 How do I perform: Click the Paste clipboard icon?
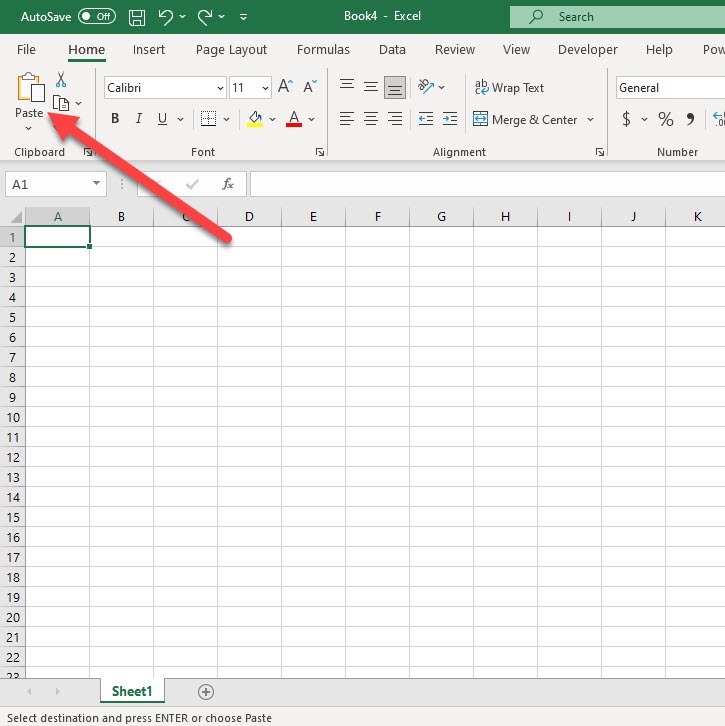point(31,88)
